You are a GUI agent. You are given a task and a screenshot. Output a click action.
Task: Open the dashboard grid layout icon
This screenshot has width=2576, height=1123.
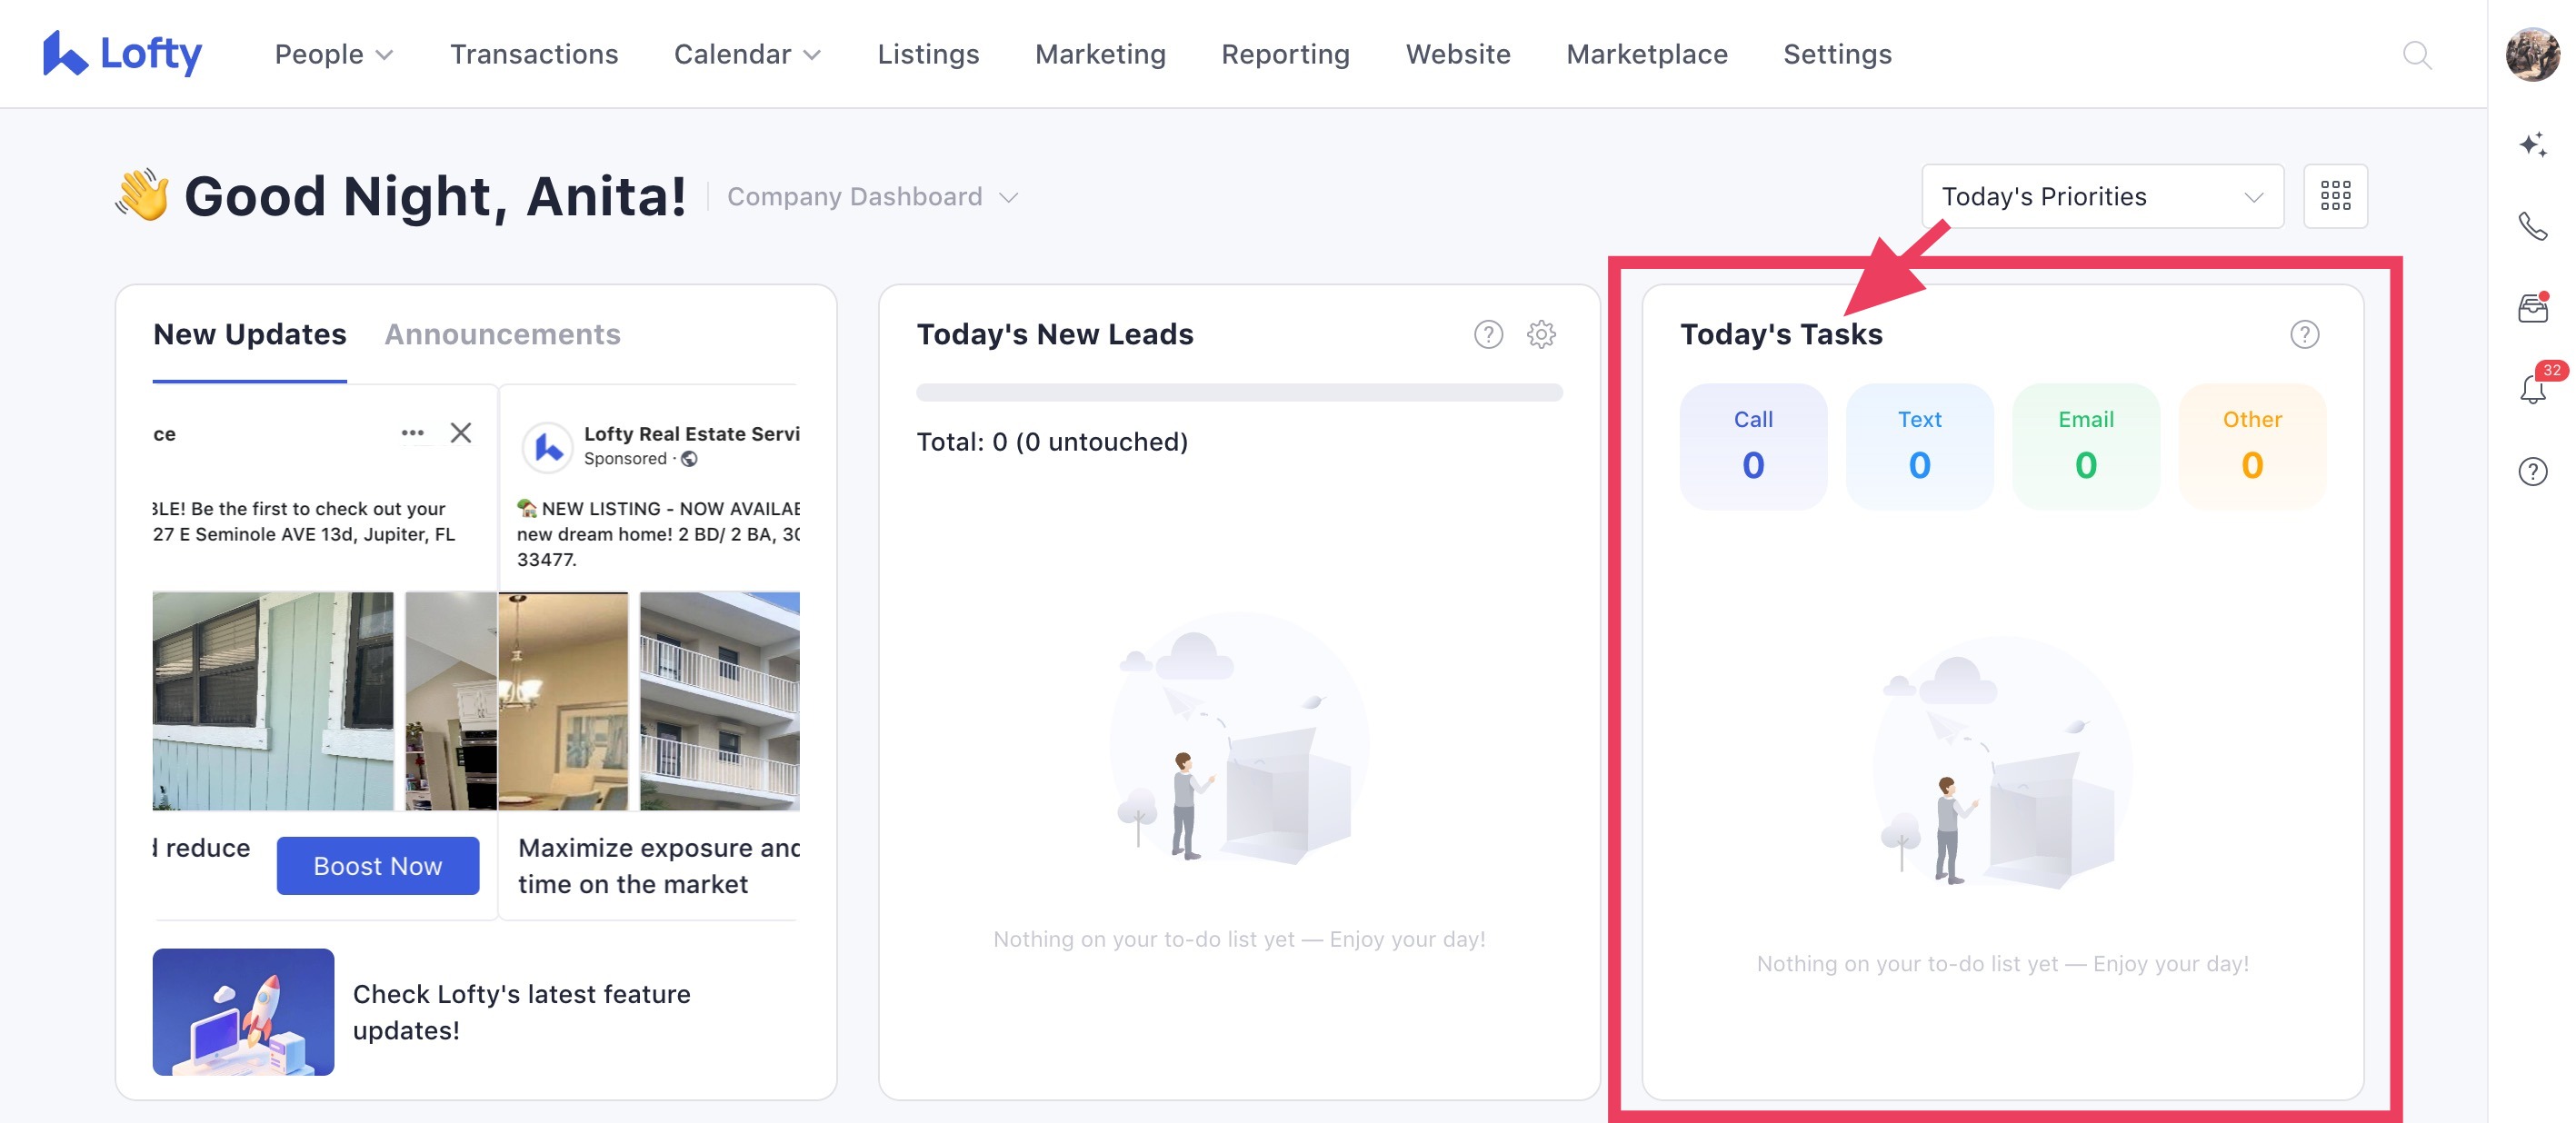[x=2335, y=196]
